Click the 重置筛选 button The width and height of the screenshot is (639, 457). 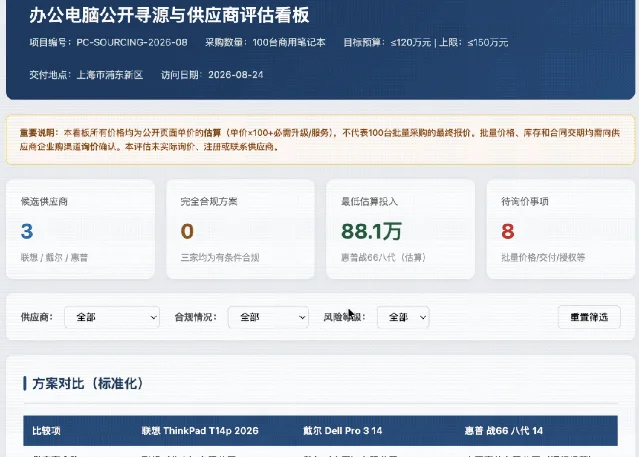(x=589, y=317)
